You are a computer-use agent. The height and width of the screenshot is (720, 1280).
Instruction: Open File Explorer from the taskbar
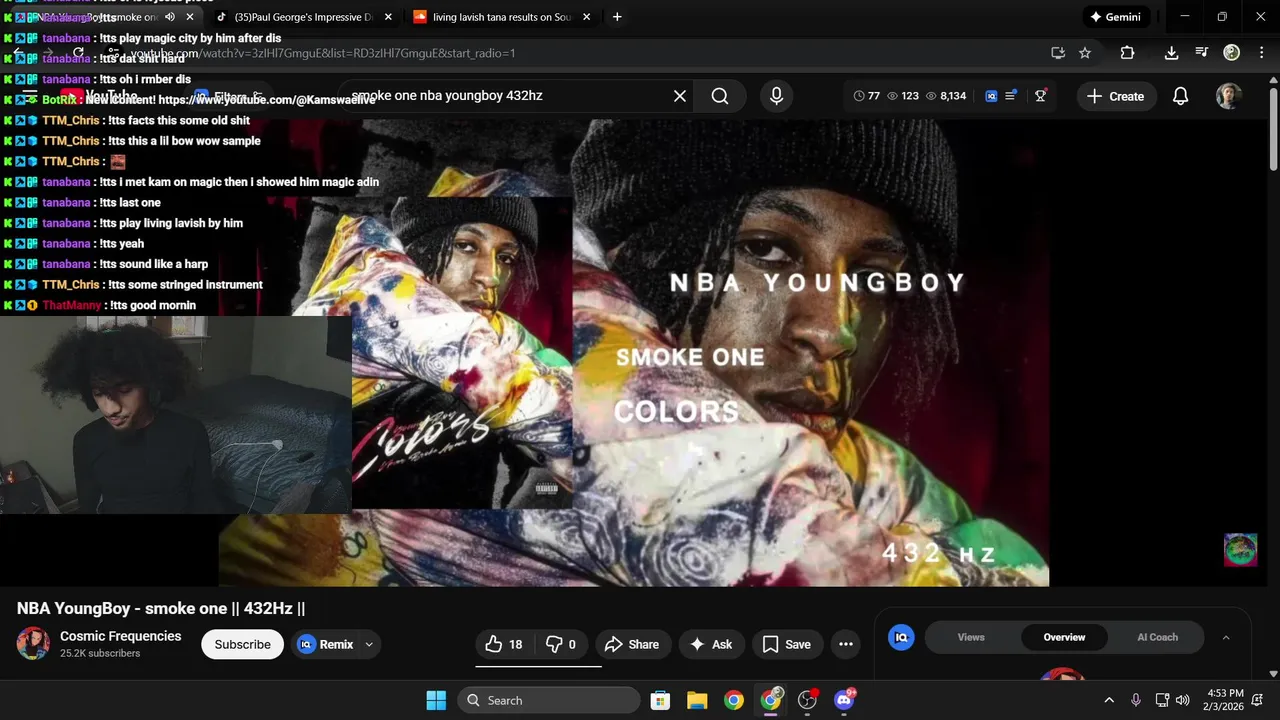click(x=697, y=700)
